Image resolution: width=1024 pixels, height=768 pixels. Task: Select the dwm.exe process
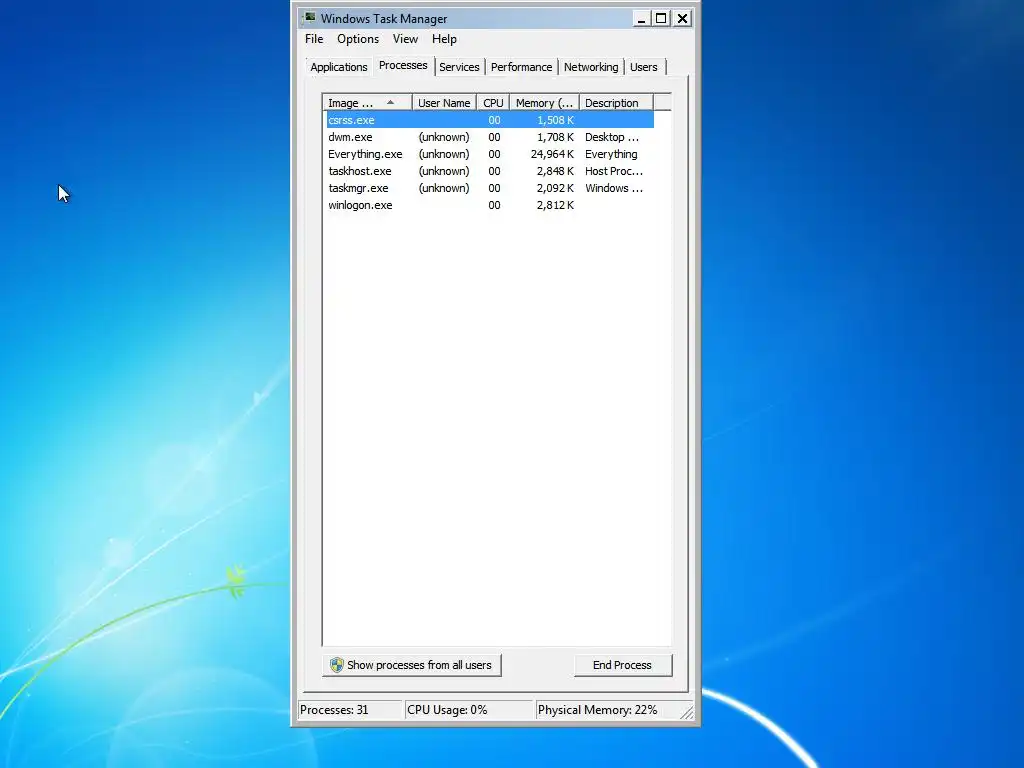tap(489, 137)
